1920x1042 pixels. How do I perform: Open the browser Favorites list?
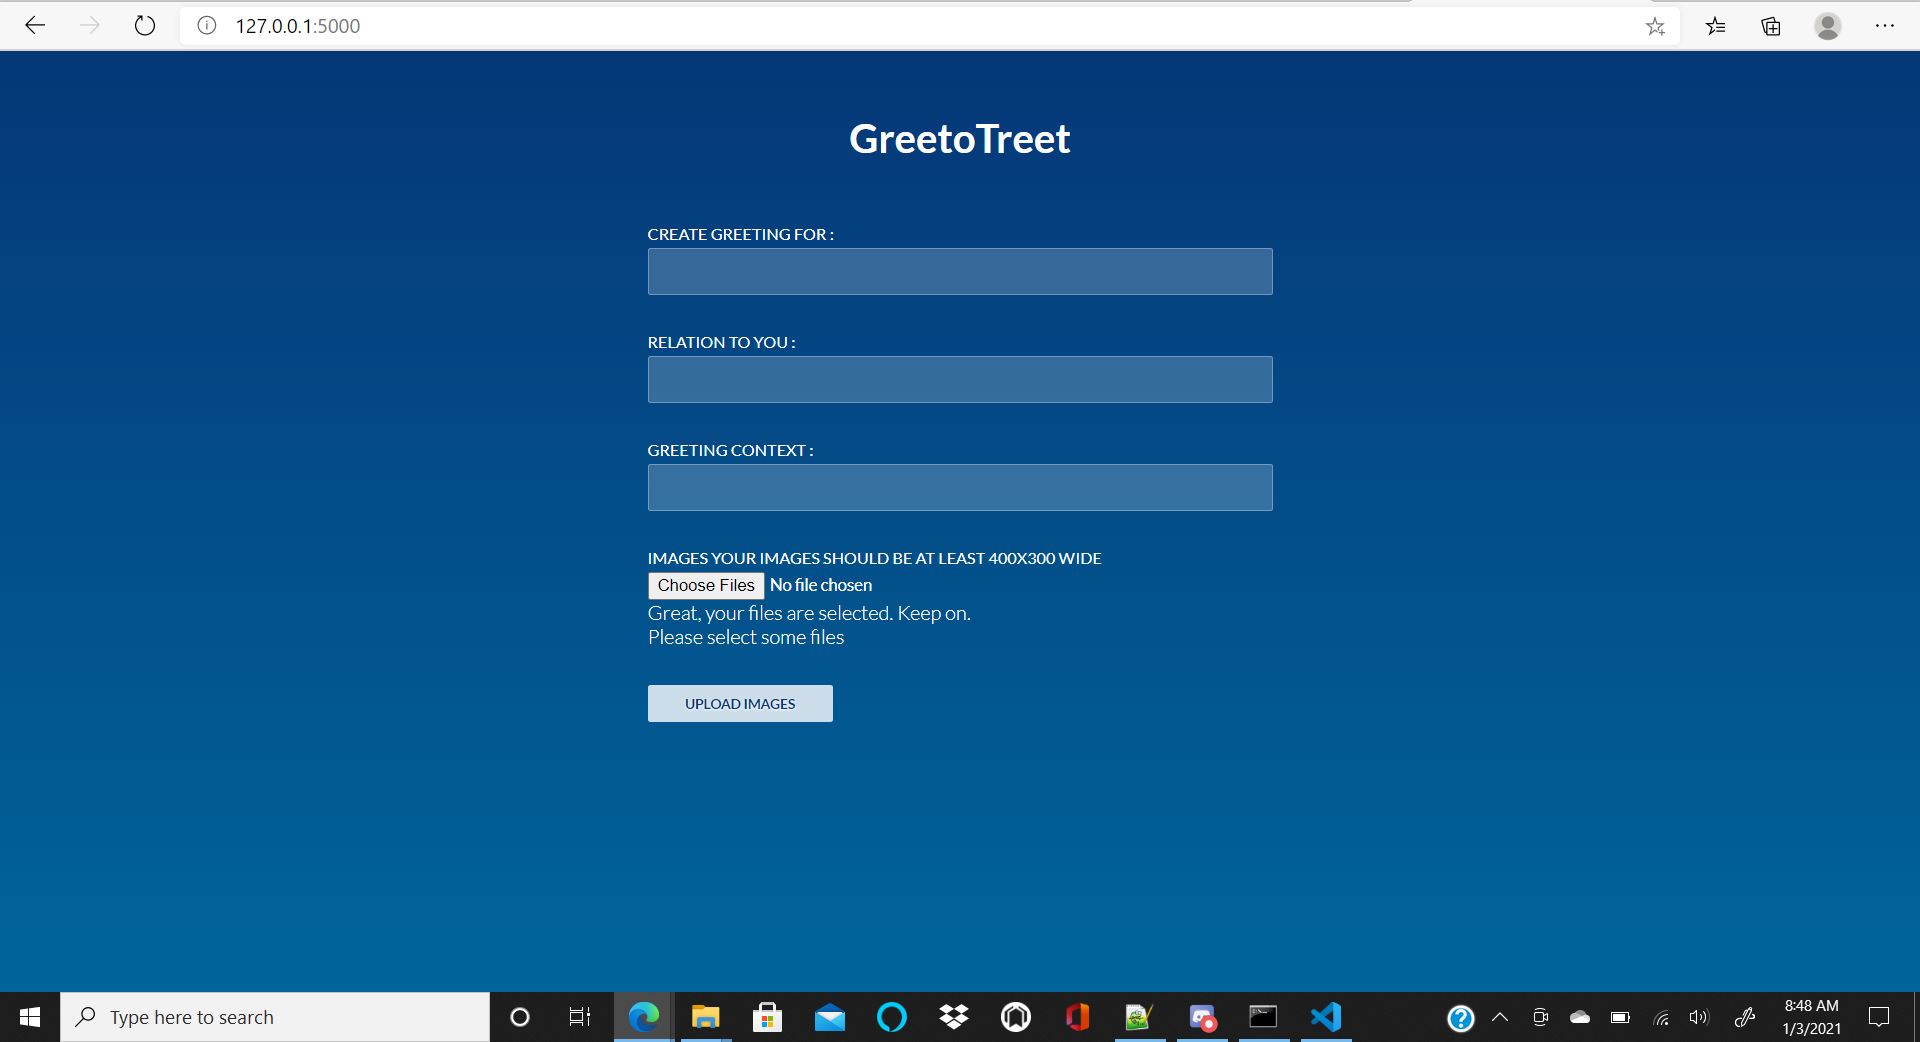(x=1716, y=27)
